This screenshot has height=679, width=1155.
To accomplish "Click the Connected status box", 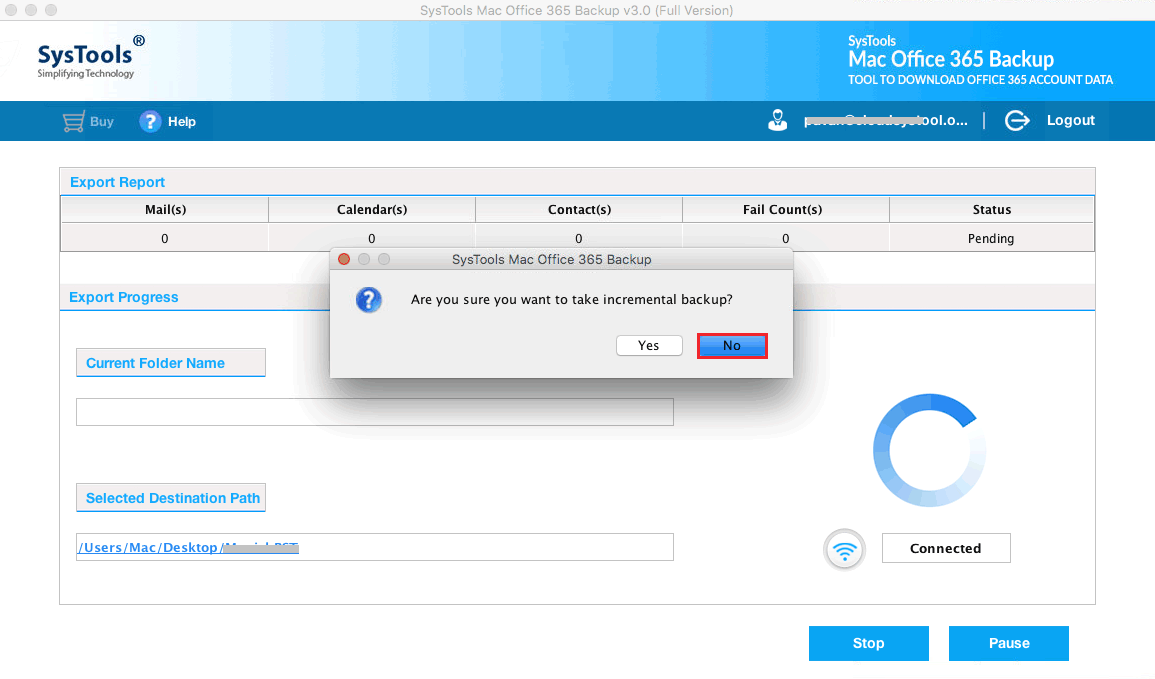I will pos(946,548).
